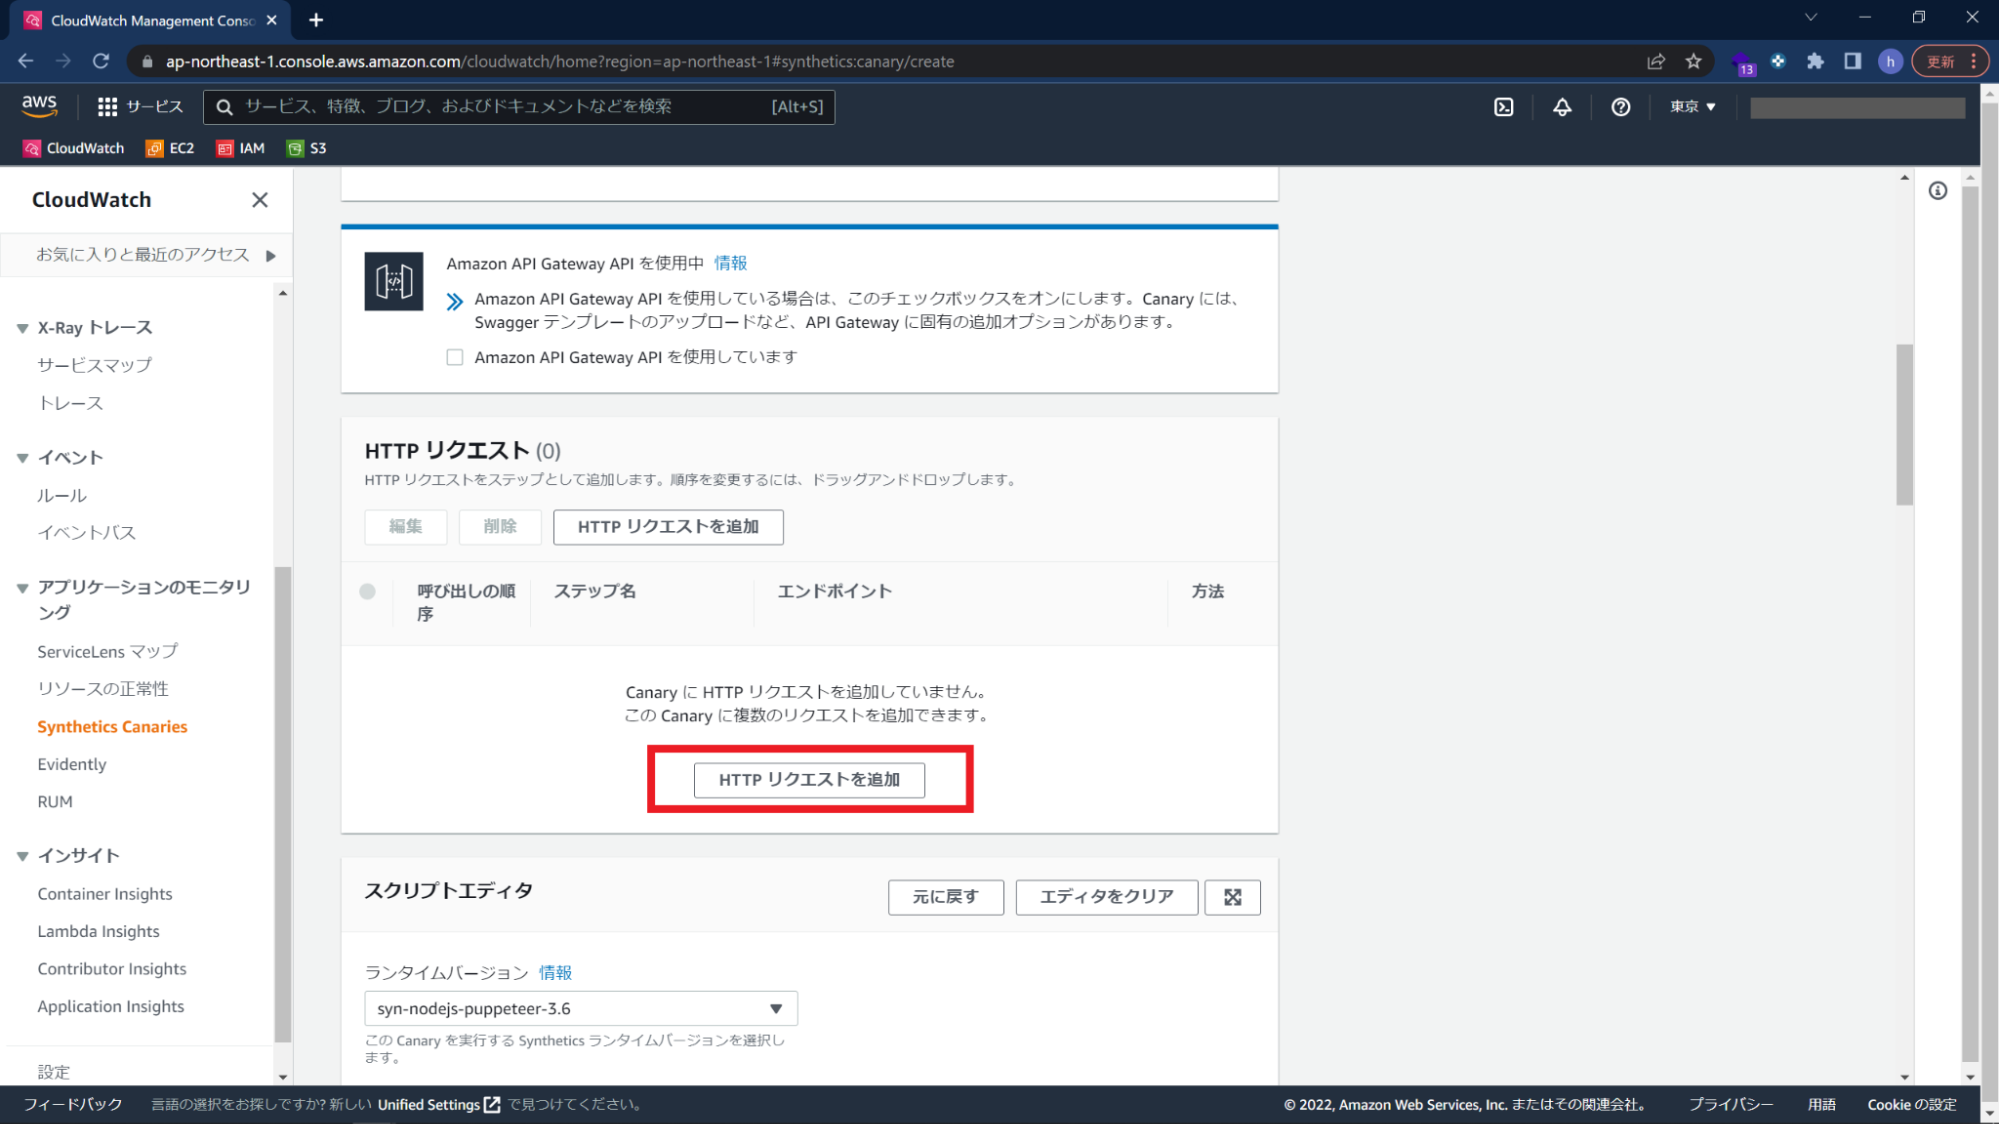The height and width of the screenshot is (1125, 1999).
Task: Click HTTPリクエストを追加 button
Action: pos(809,777)
